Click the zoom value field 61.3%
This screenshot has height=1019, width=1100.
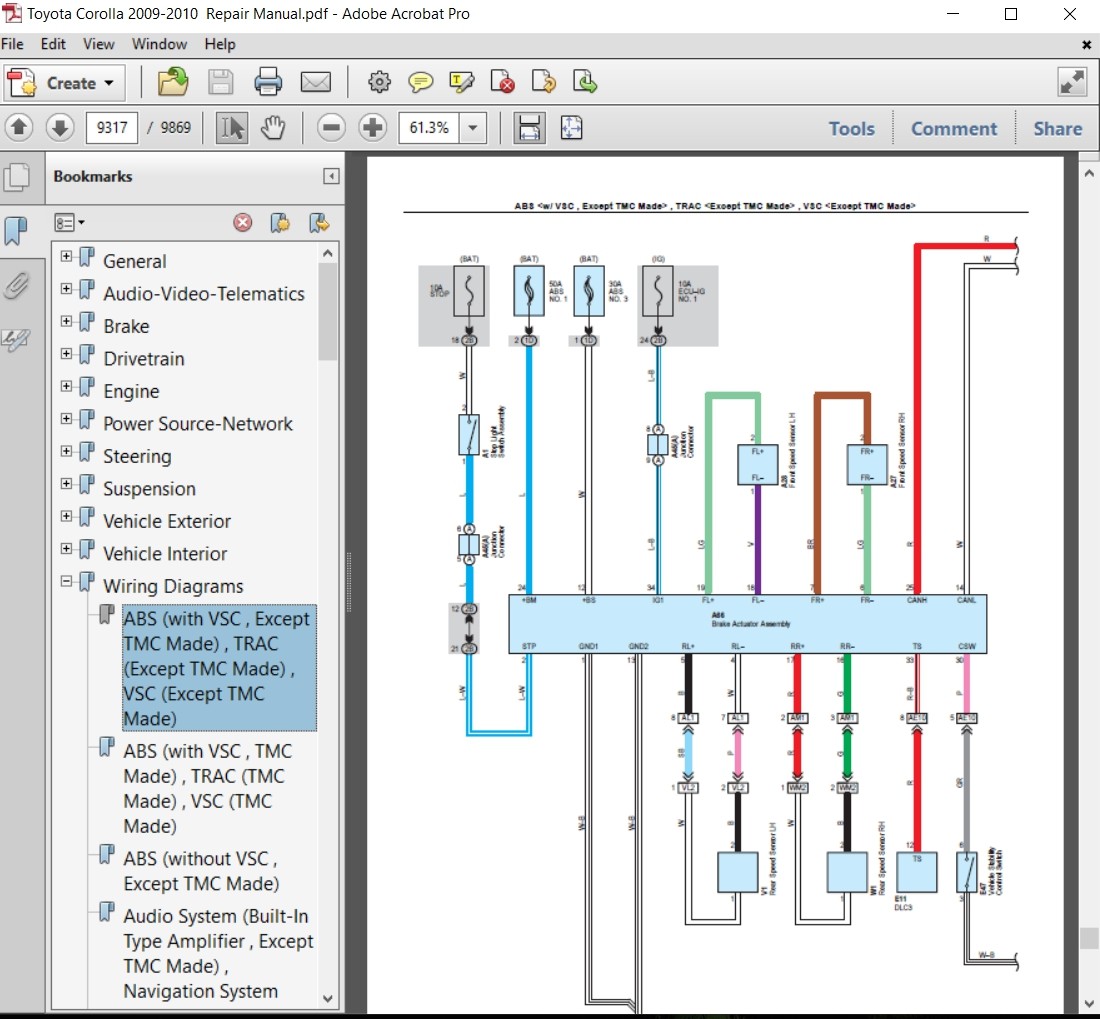(x=429, y=128)
